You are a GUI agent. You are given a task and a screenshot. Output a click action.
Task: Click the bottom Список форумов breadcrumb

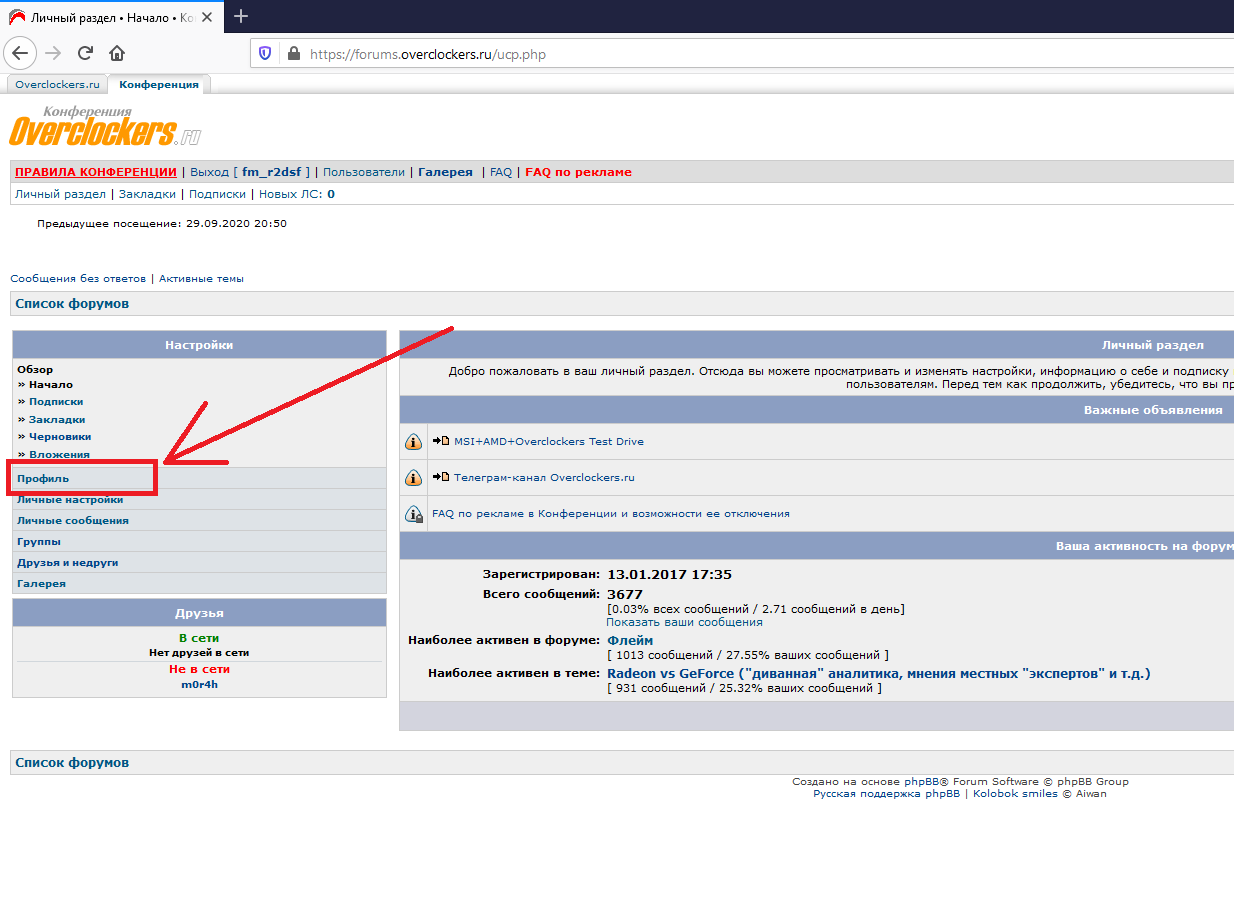click(x=72, y=762)
